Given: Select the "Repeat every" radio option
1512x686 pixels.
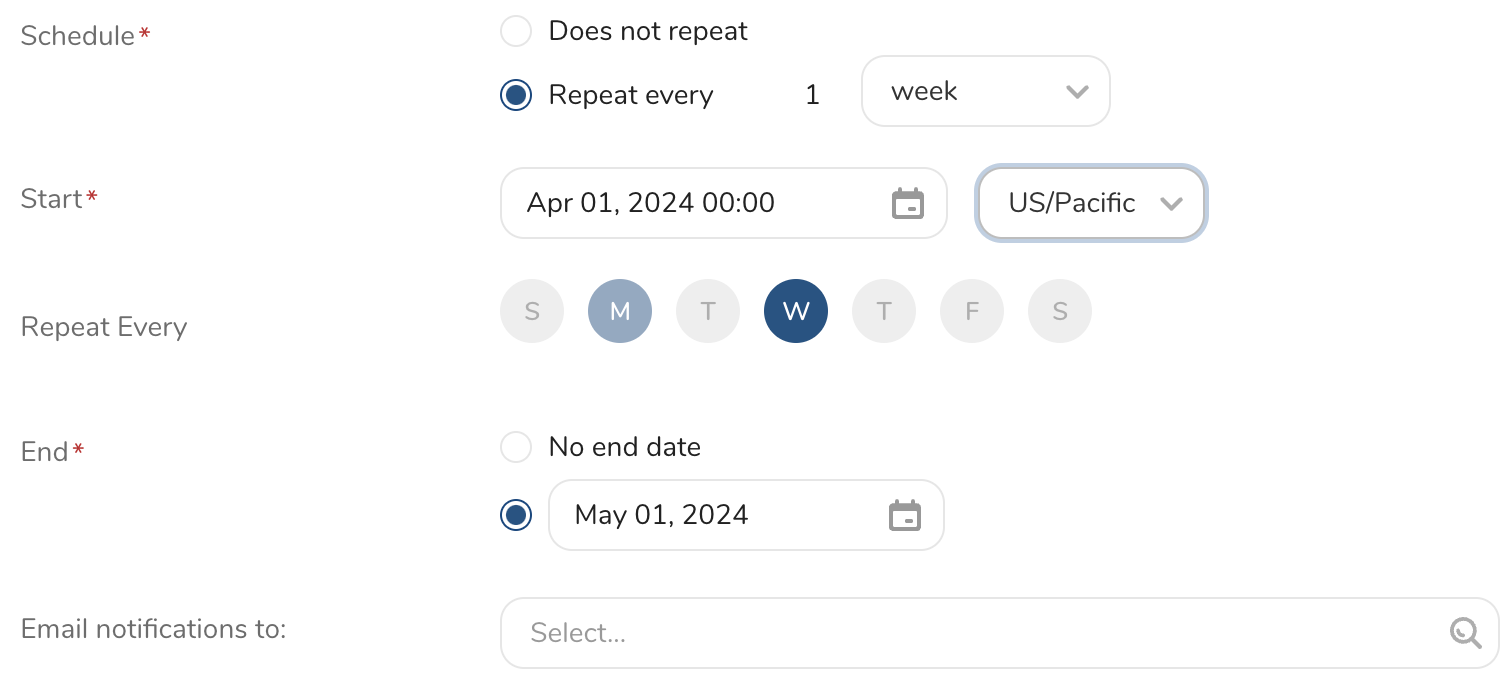Looking at the screenshot, I should click(x=516, y=95).
